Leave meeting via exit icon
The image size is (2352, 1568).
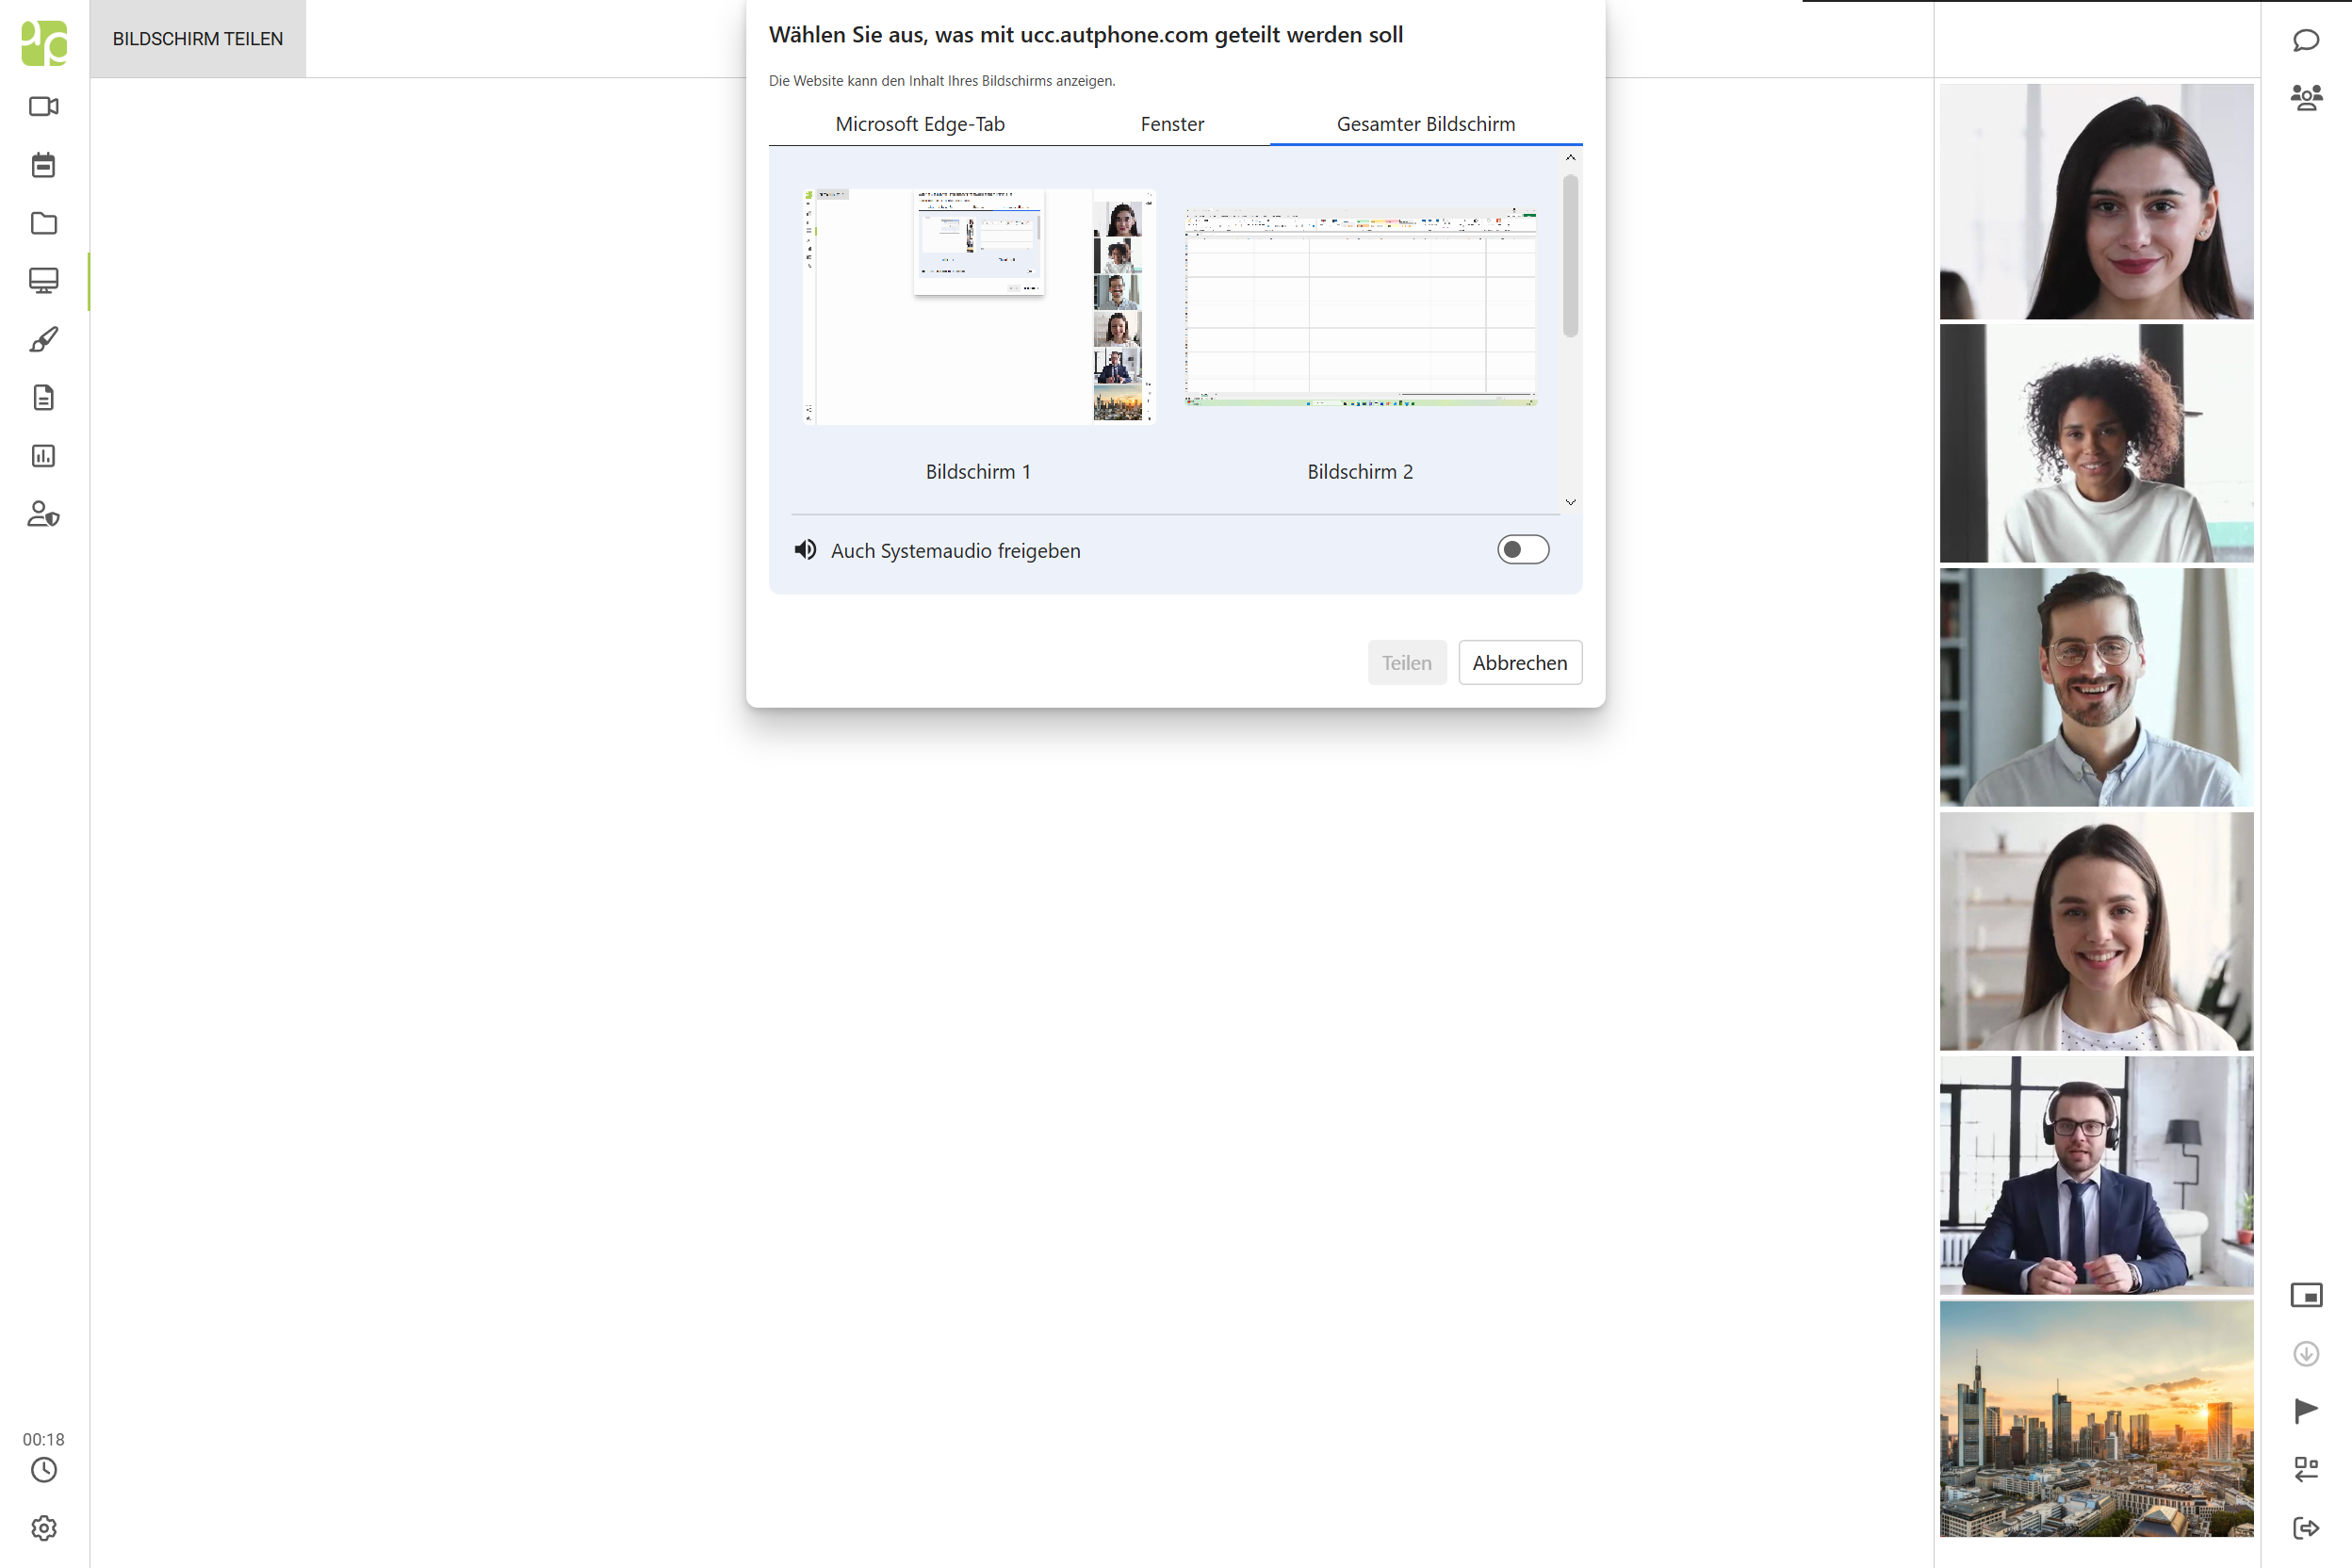point(2306,1527)
